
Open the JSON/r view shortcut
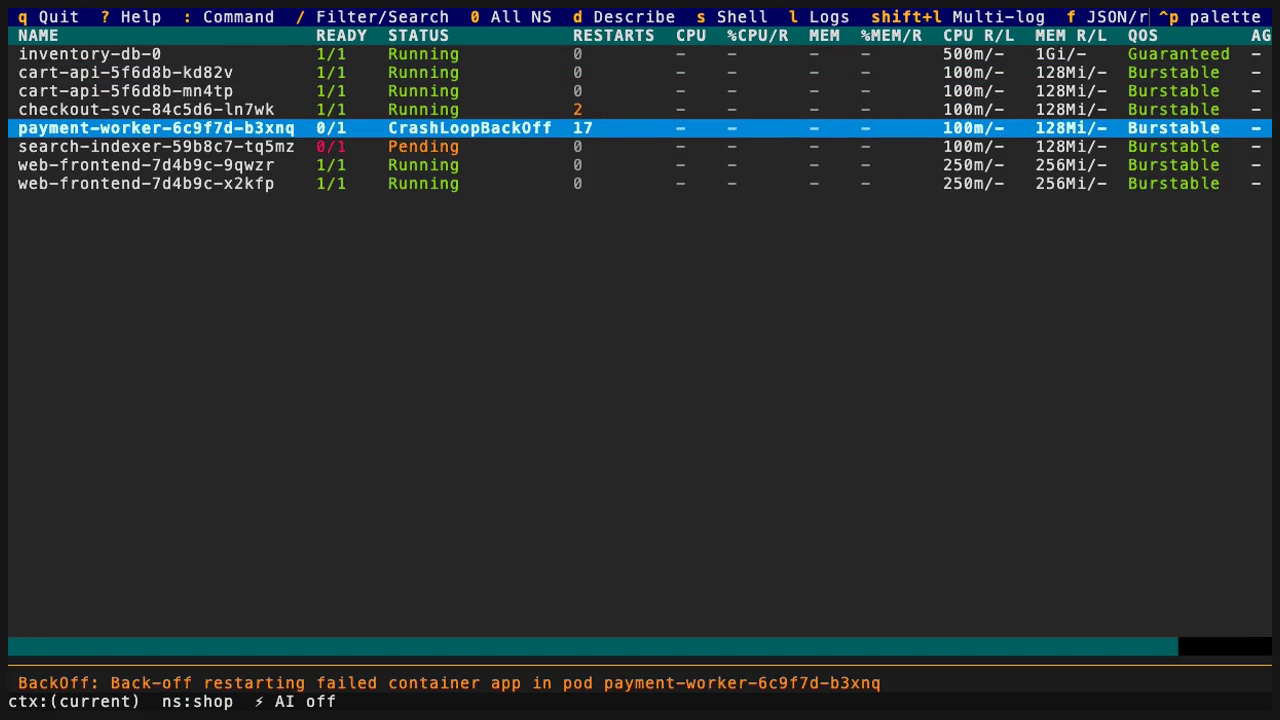coord(1107,17)
